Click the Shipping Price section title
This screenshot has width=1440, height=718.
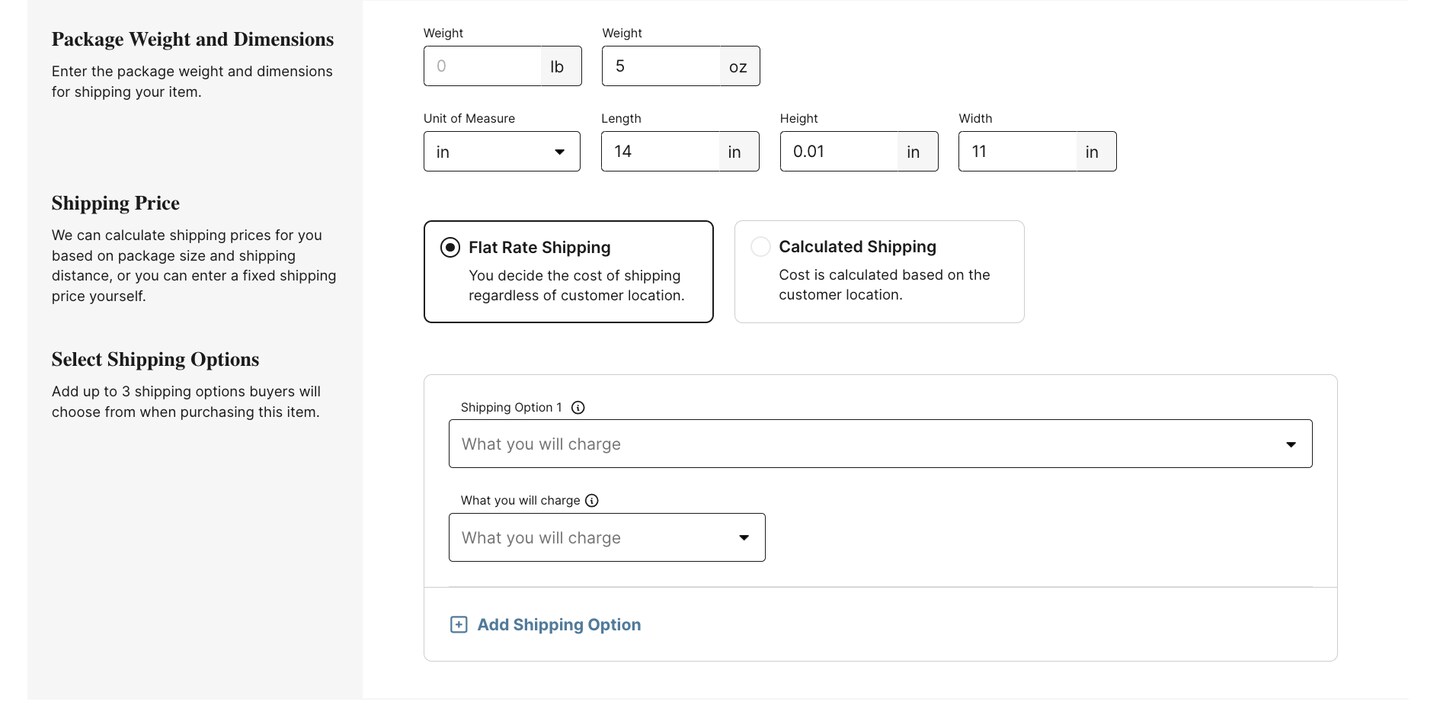(115, 203)
